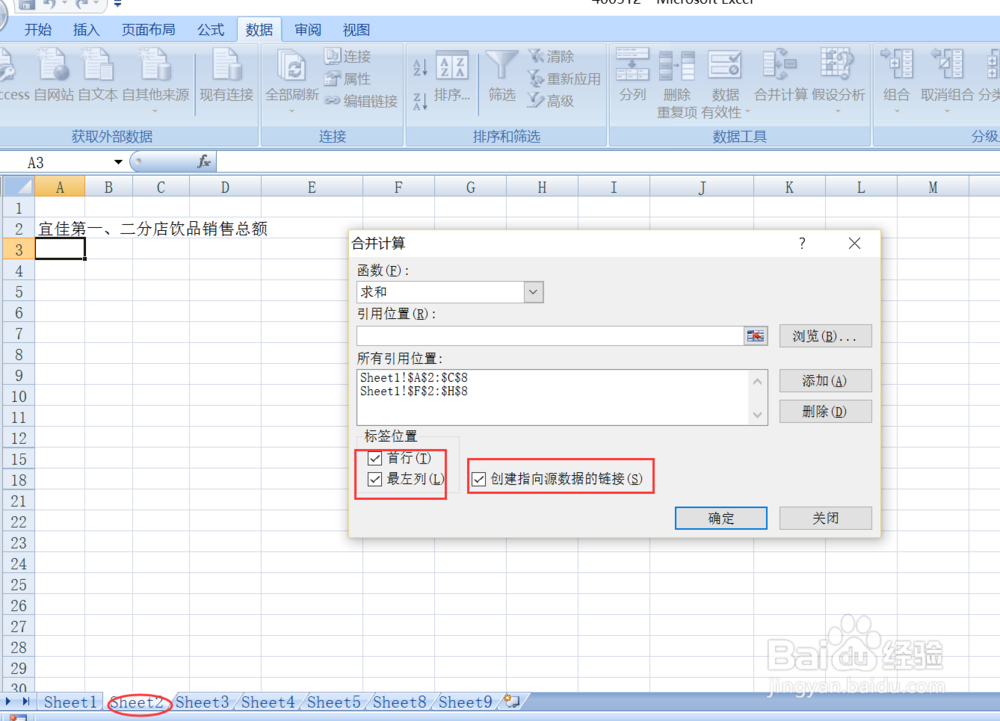Screen dimensions: 1000x721
Task: Open the Name Box dropdown arrow
Action: pos(117,161)
